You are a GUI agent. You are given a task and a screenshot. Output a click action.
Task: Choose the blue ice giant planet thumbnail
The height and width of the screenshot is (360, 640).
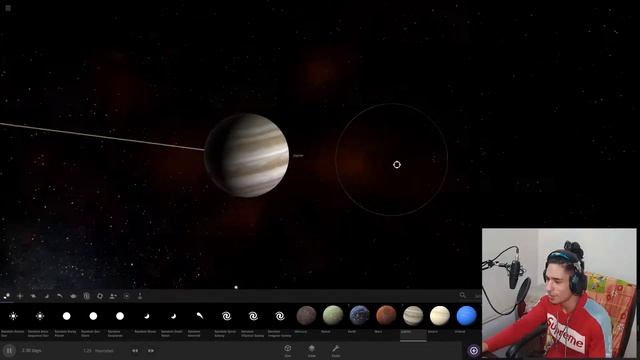(x=466, y=316)
